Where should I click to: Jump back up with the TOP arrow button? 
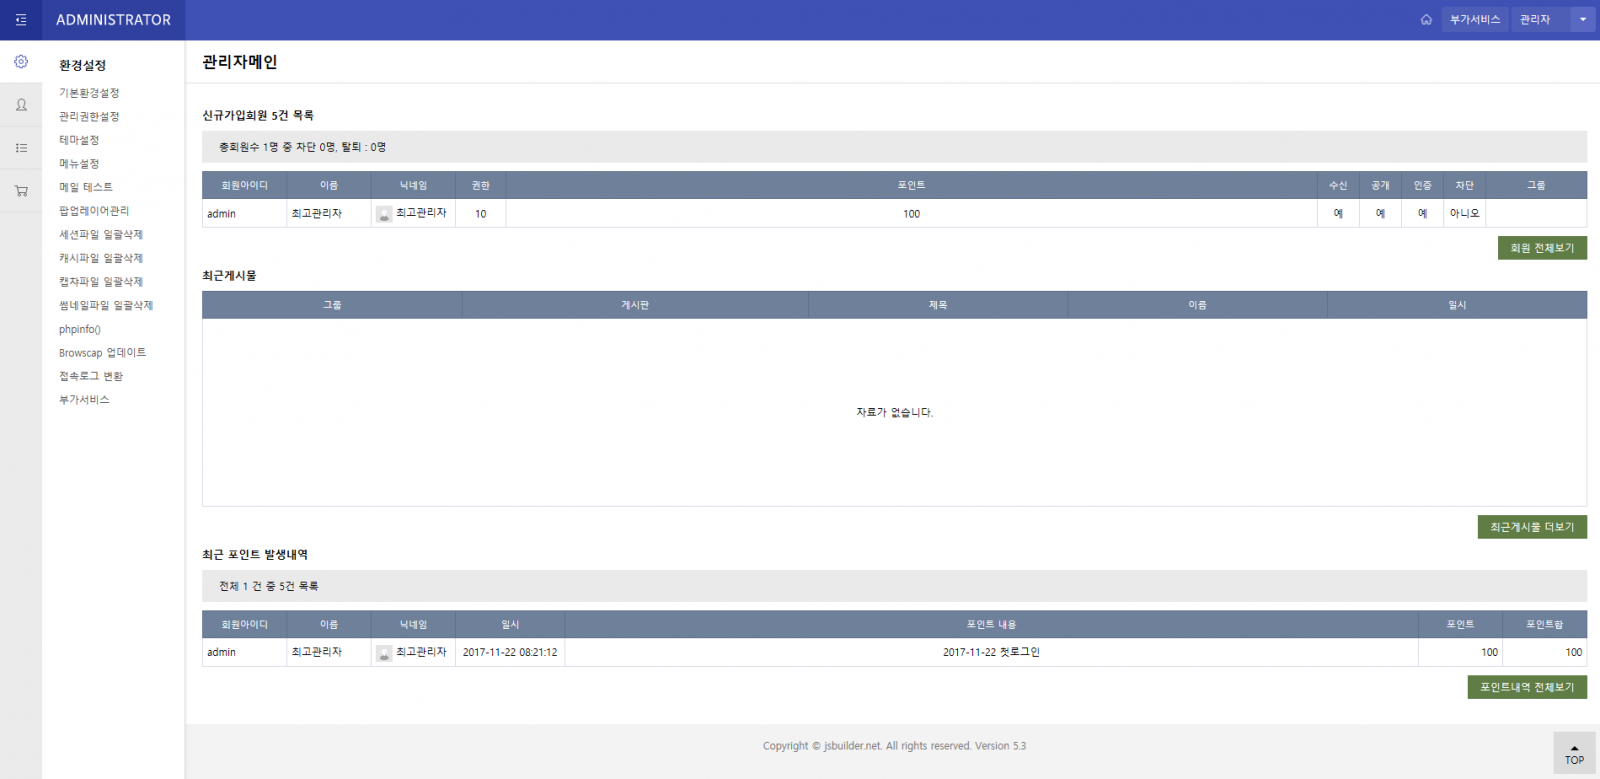pyautogui.click(x=1574, y=754)
